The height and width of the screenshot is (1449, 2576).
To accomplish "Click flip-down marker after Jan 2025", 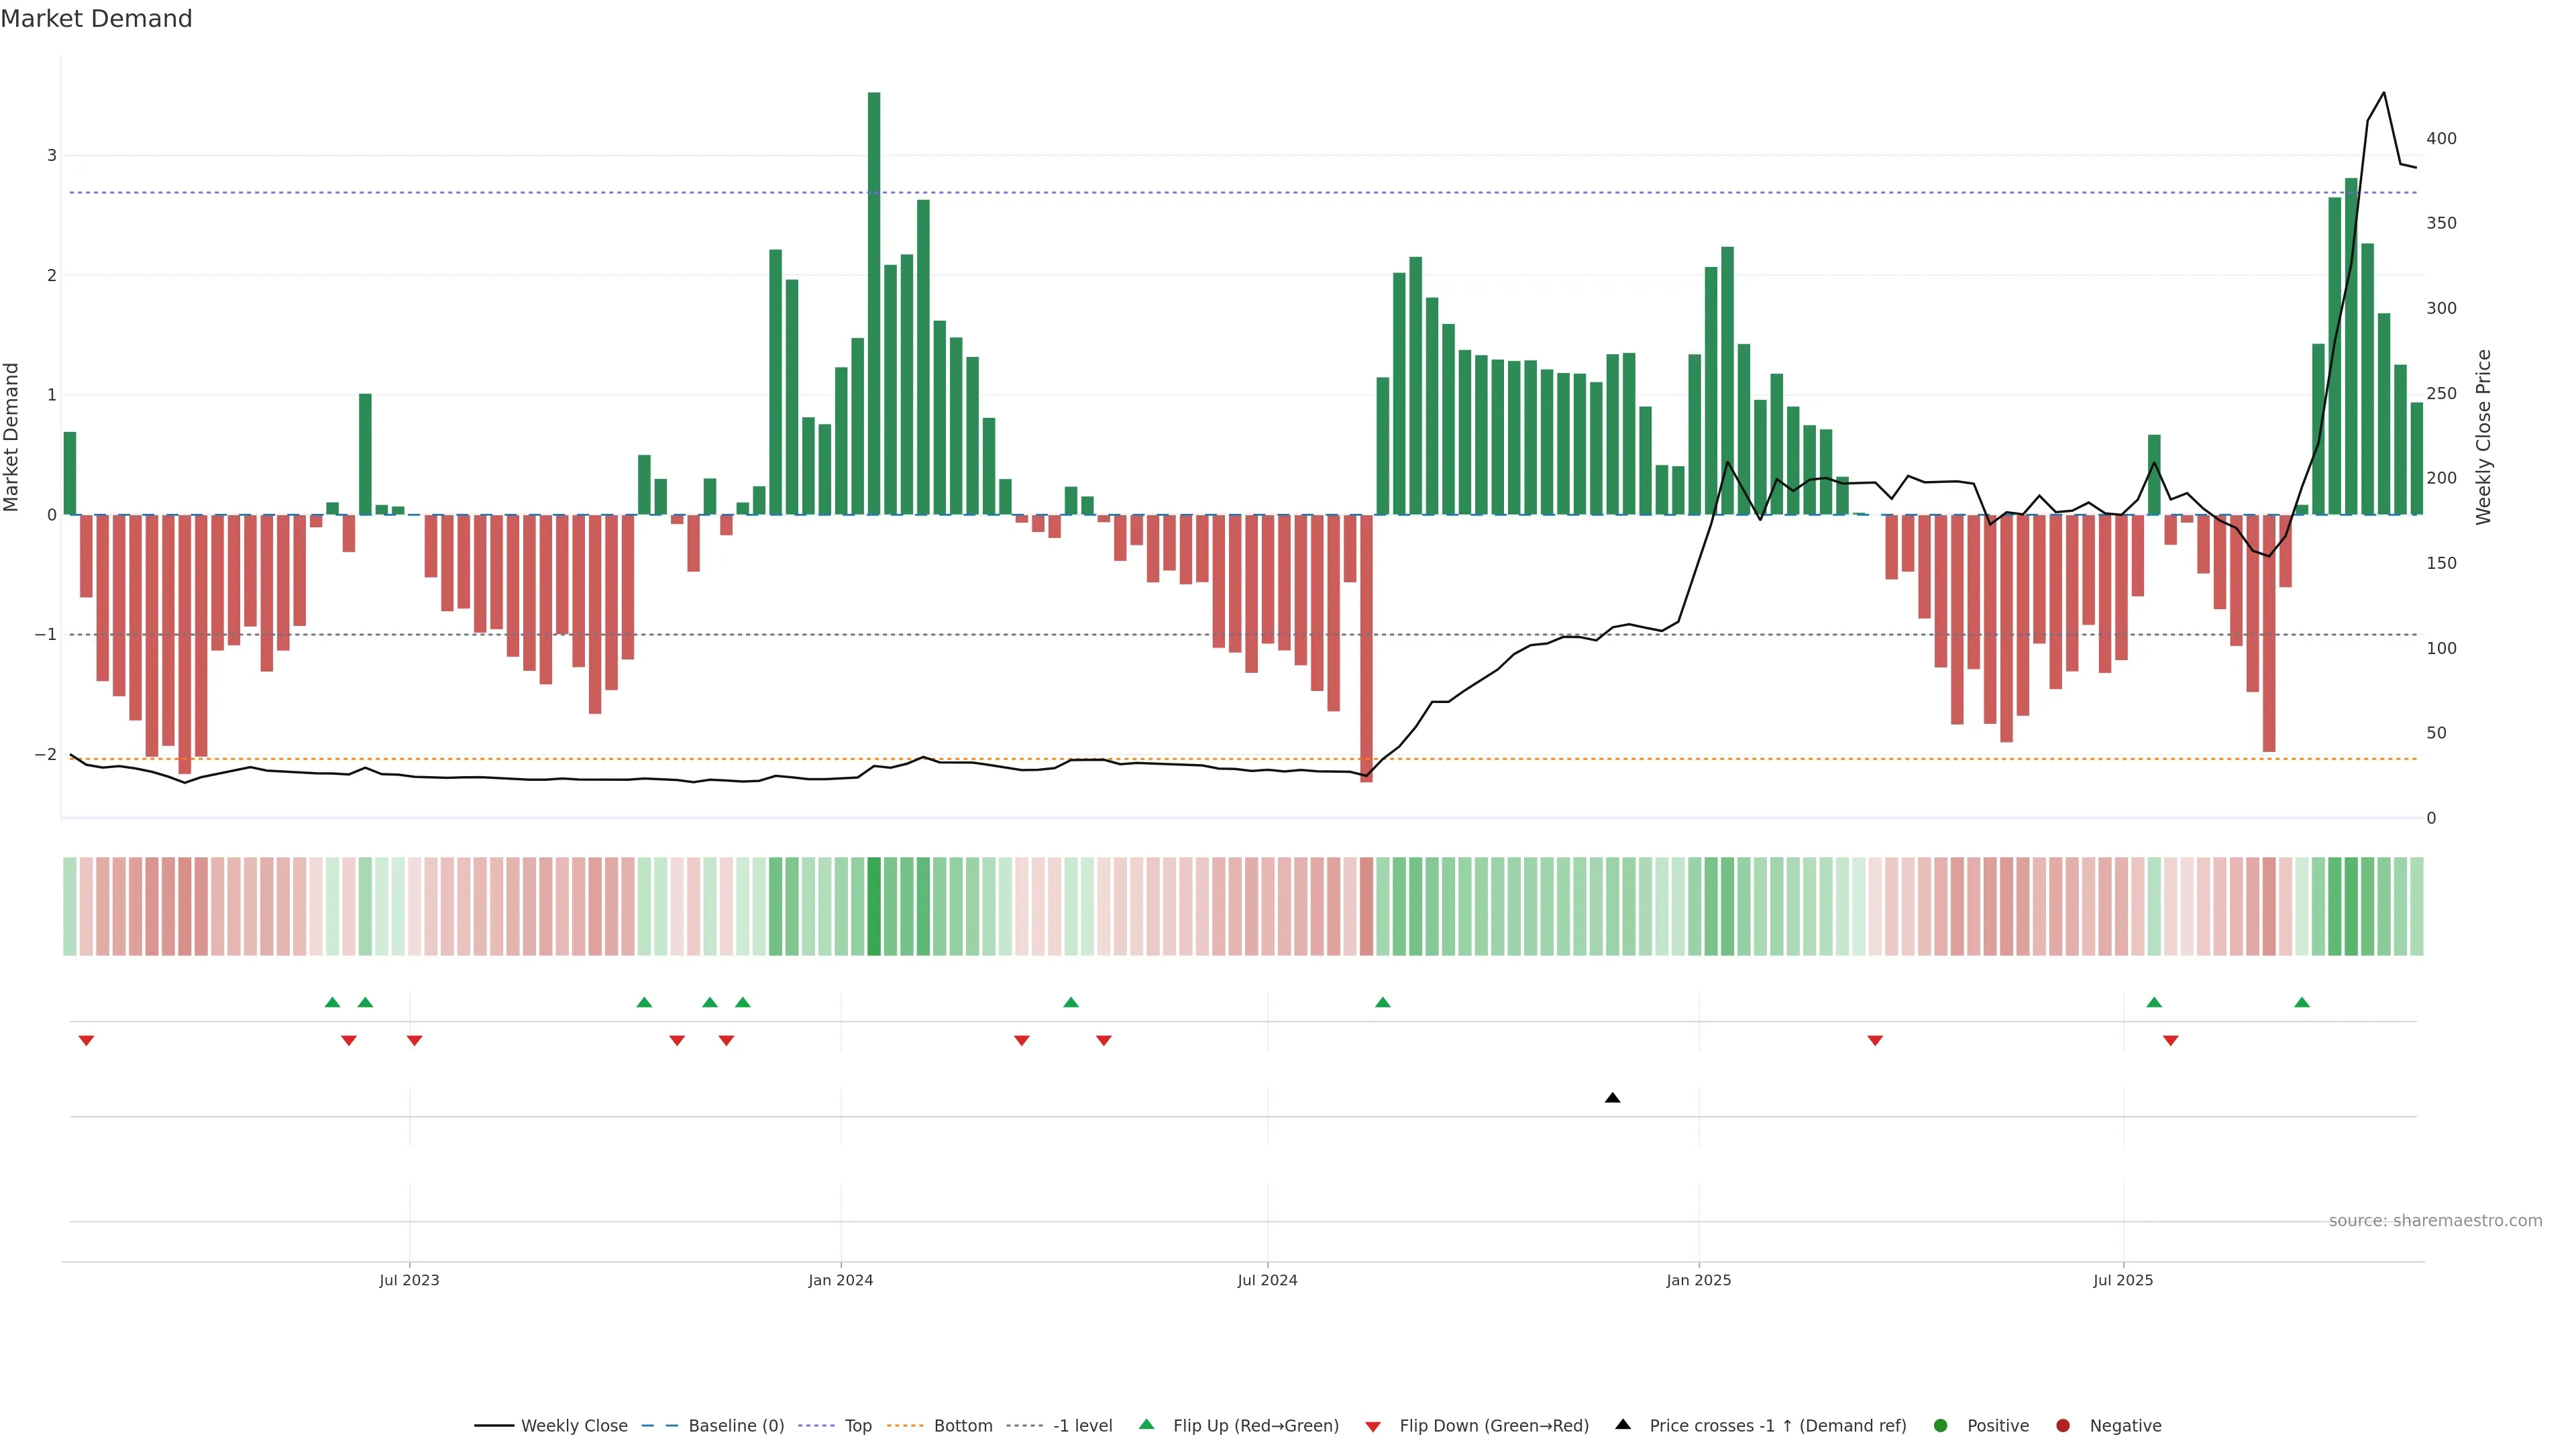I will click(x=1875, y=1041).
